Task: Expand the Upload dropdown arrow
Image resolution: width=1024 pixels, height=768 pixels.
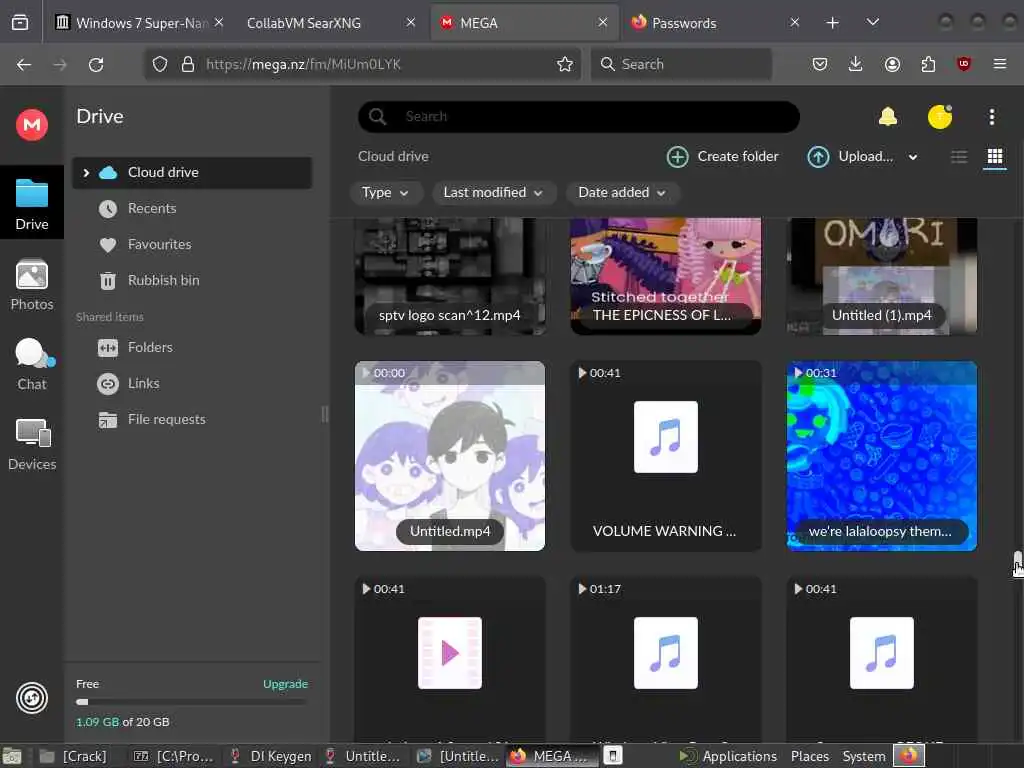Action: tap(913, 157)
